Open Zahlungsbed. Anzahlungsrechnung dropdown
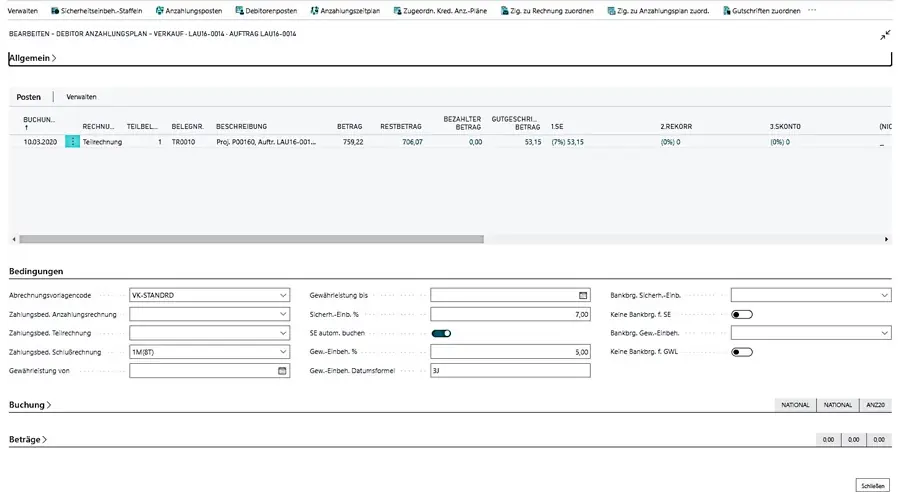This screenshot has height=502, width=900. pos(283,314)
